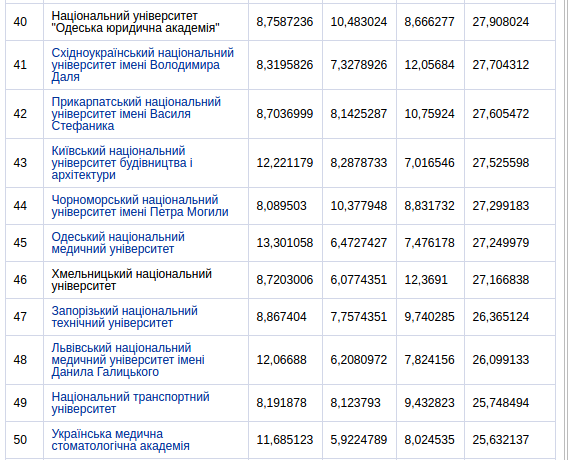Select the value 10,377948 in row 44
568x460 pixels.
(359, 206)
